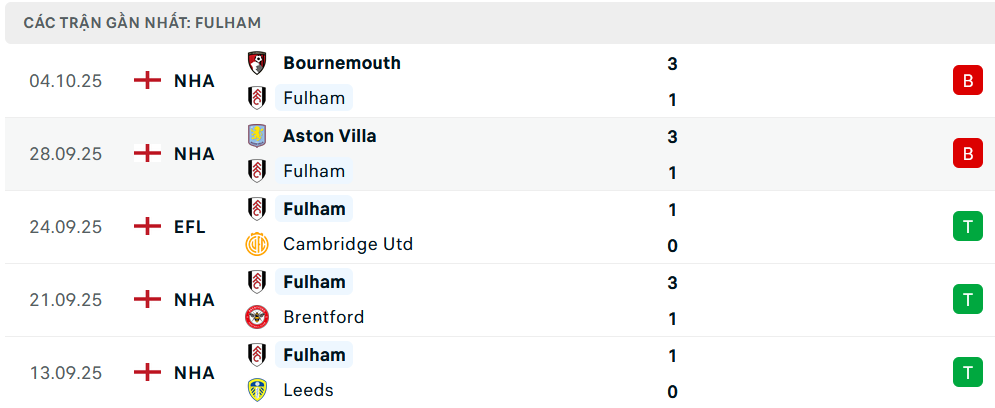Select the Brentford team name
The height and width of the screenshot is (408, 995).
tap(323, 317)
